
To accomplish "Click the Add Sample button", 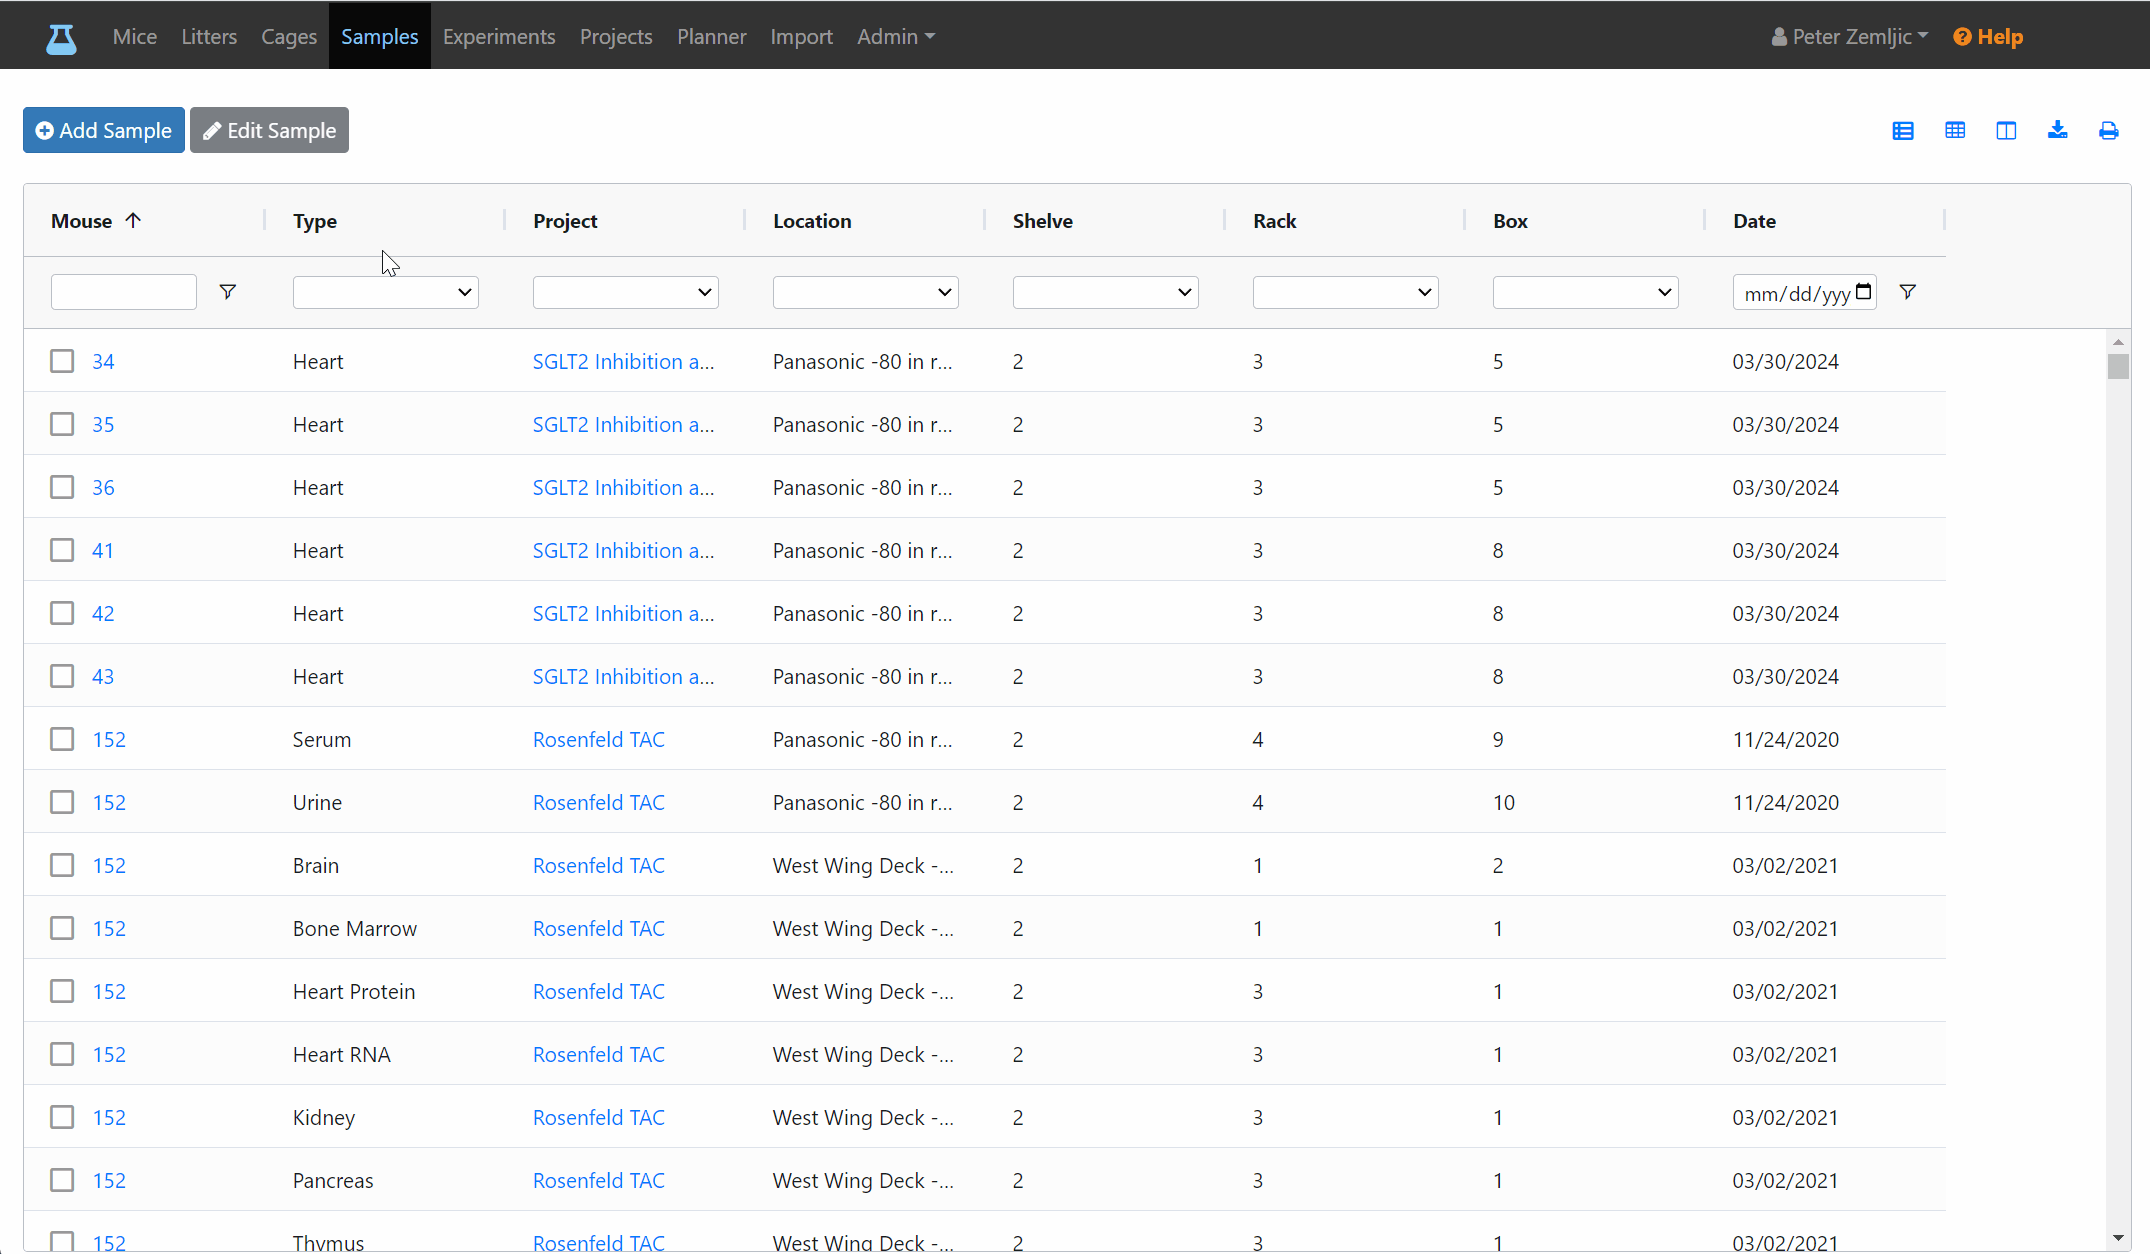I will pos(104,130).
